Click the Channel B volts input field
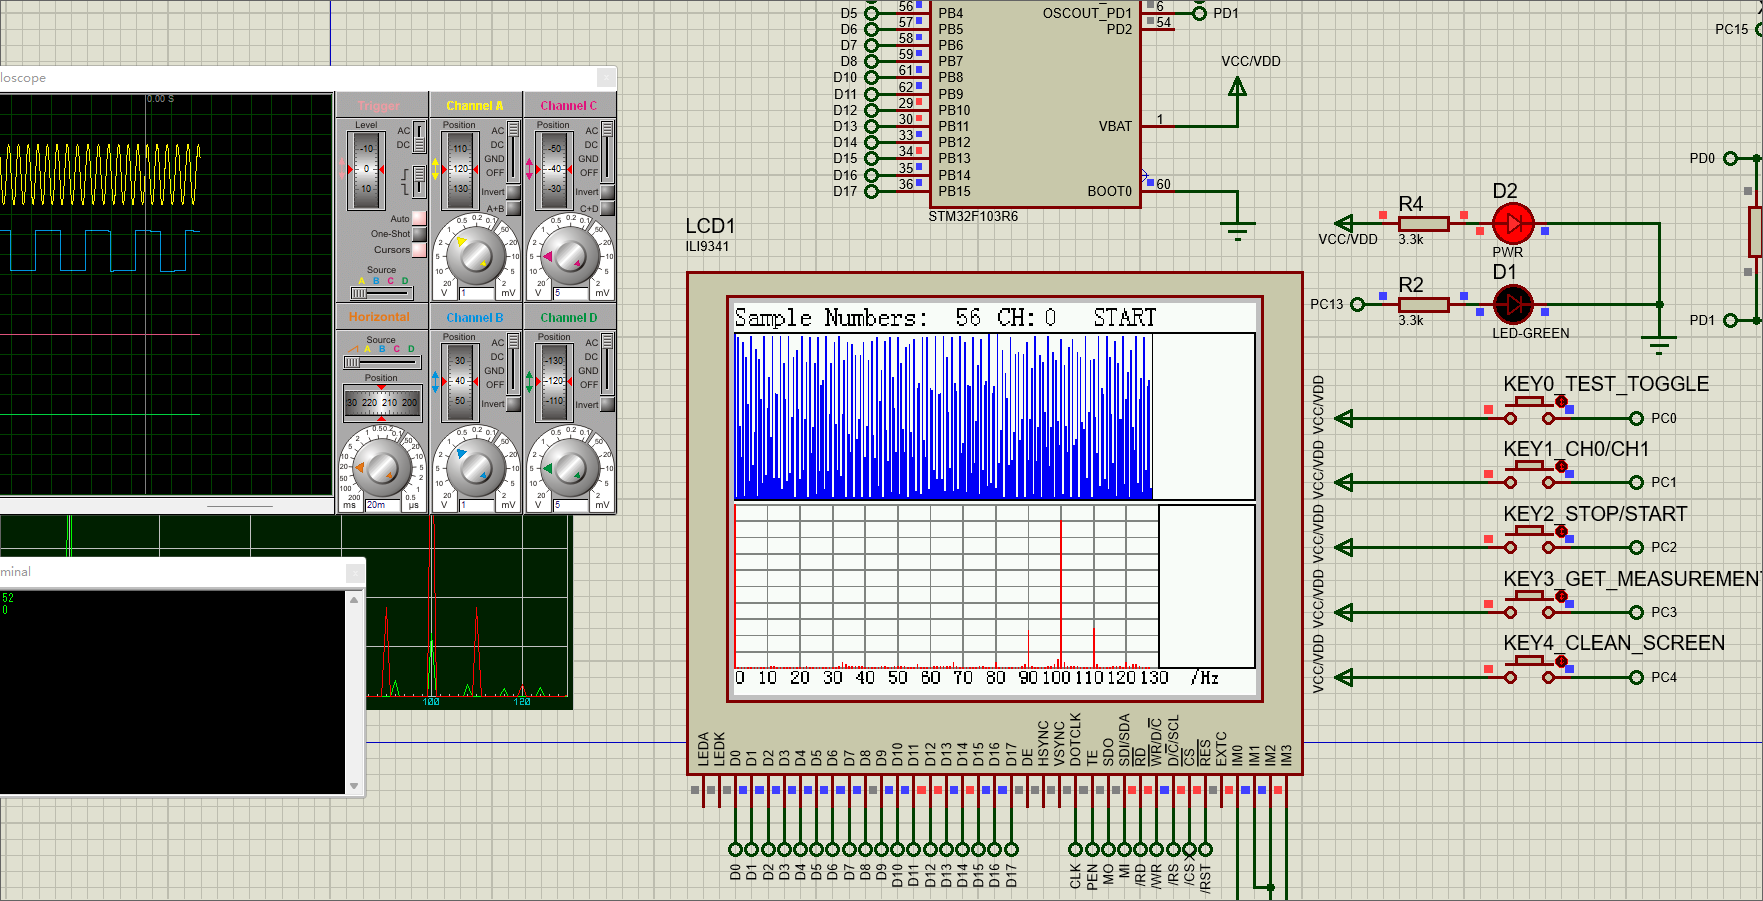Viewport: 1763px width, 901px height. tap(476, 505)
